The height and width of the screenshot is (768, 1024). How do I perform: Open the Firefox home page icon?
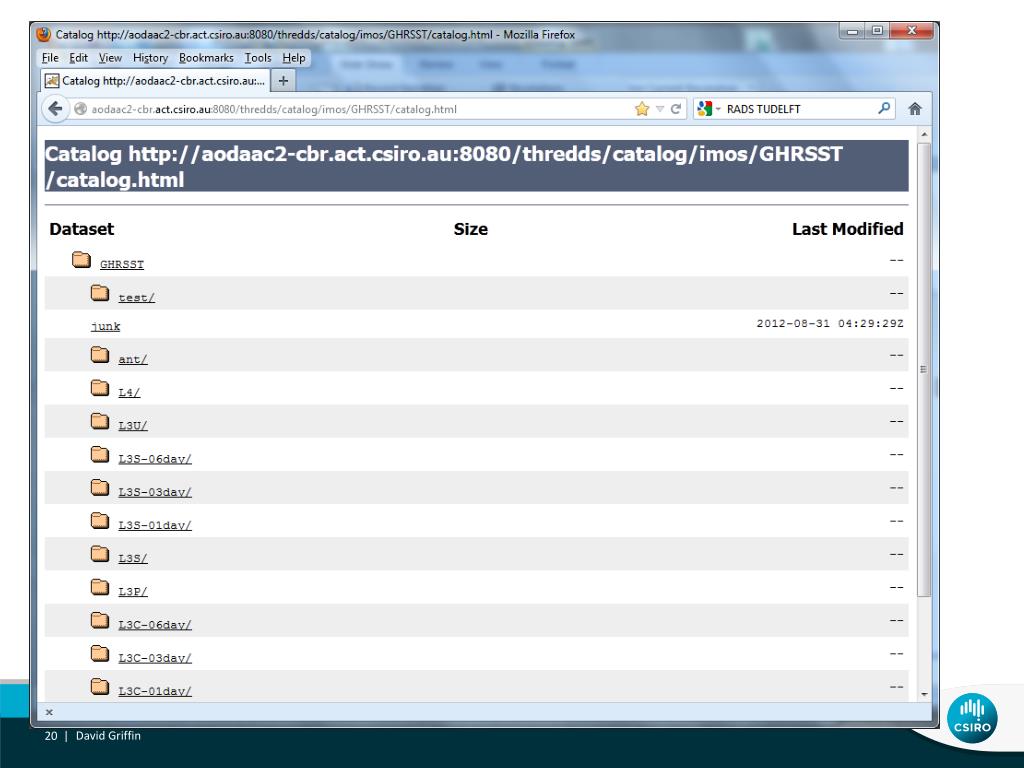tap(915, 109)
